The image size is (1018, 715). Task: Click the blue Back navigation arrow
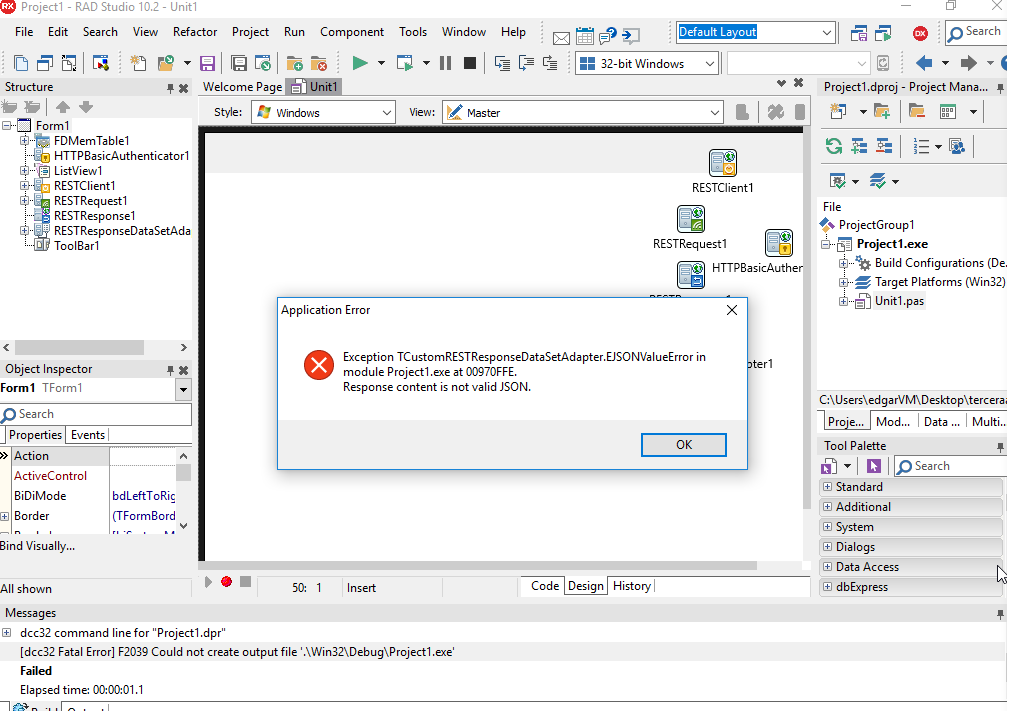point(924,63)
